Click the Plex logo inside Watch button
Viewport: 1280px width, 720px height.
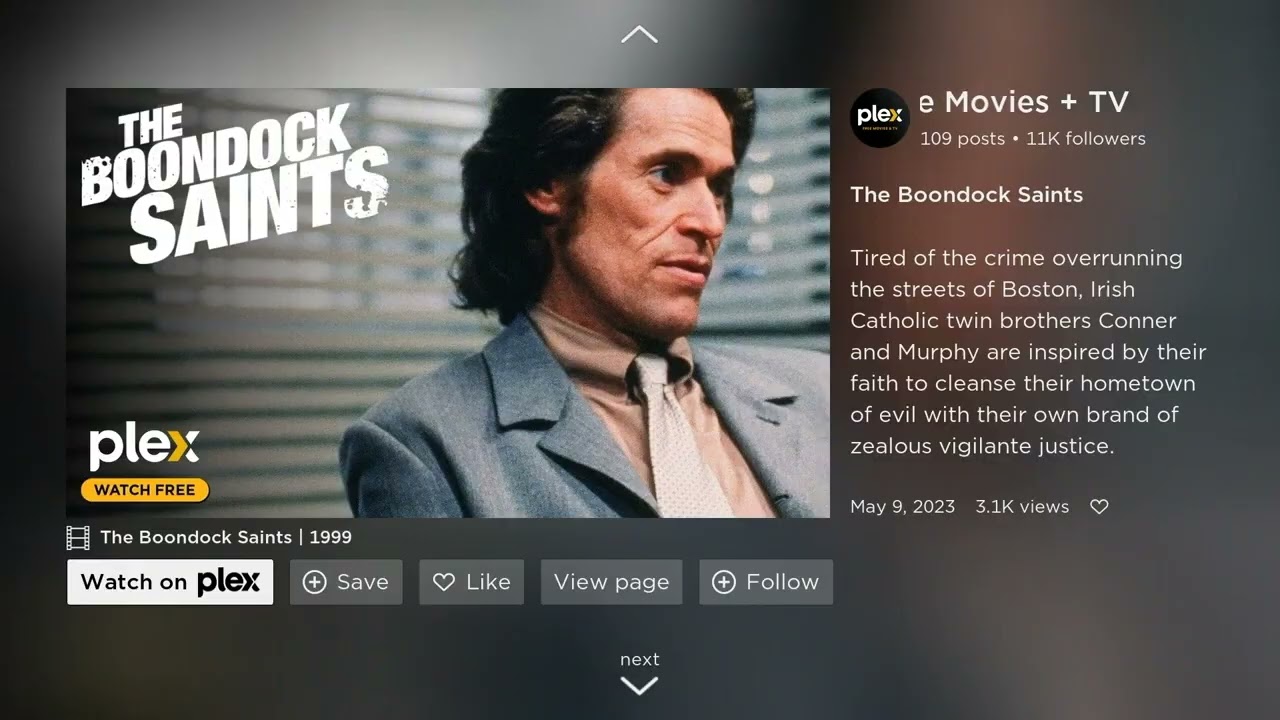(228, 582)
